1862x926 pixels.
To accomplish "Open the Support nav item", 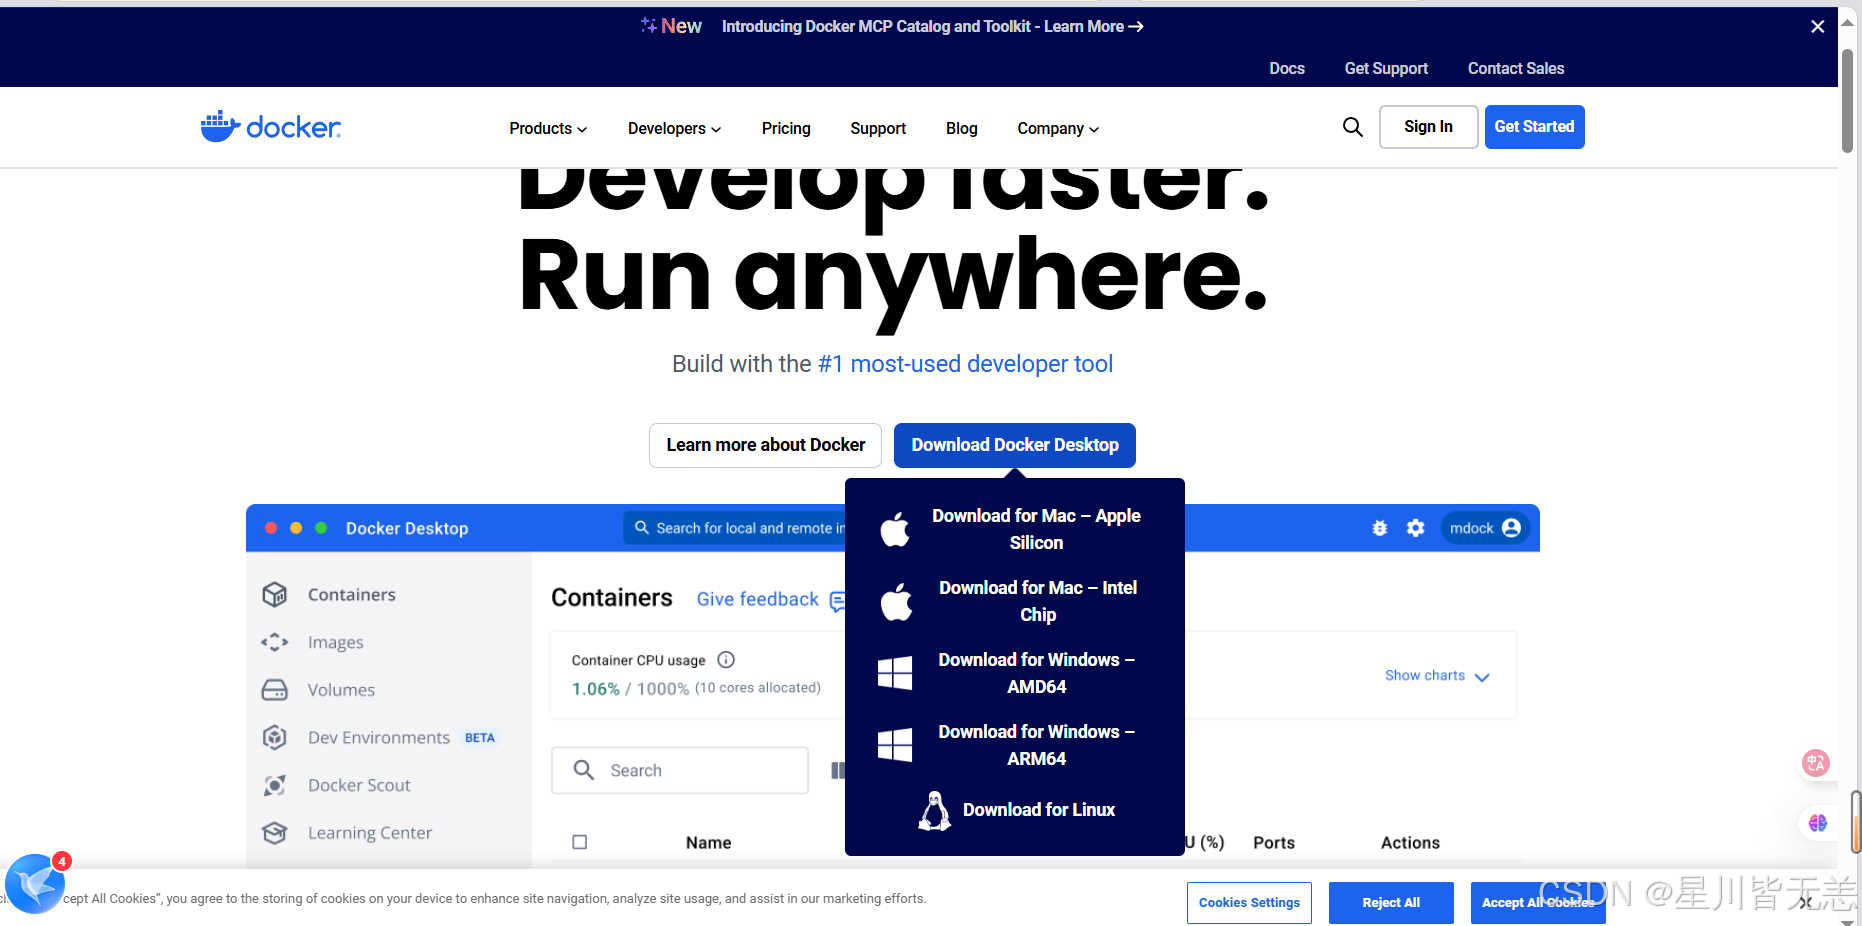I will 878,128.
